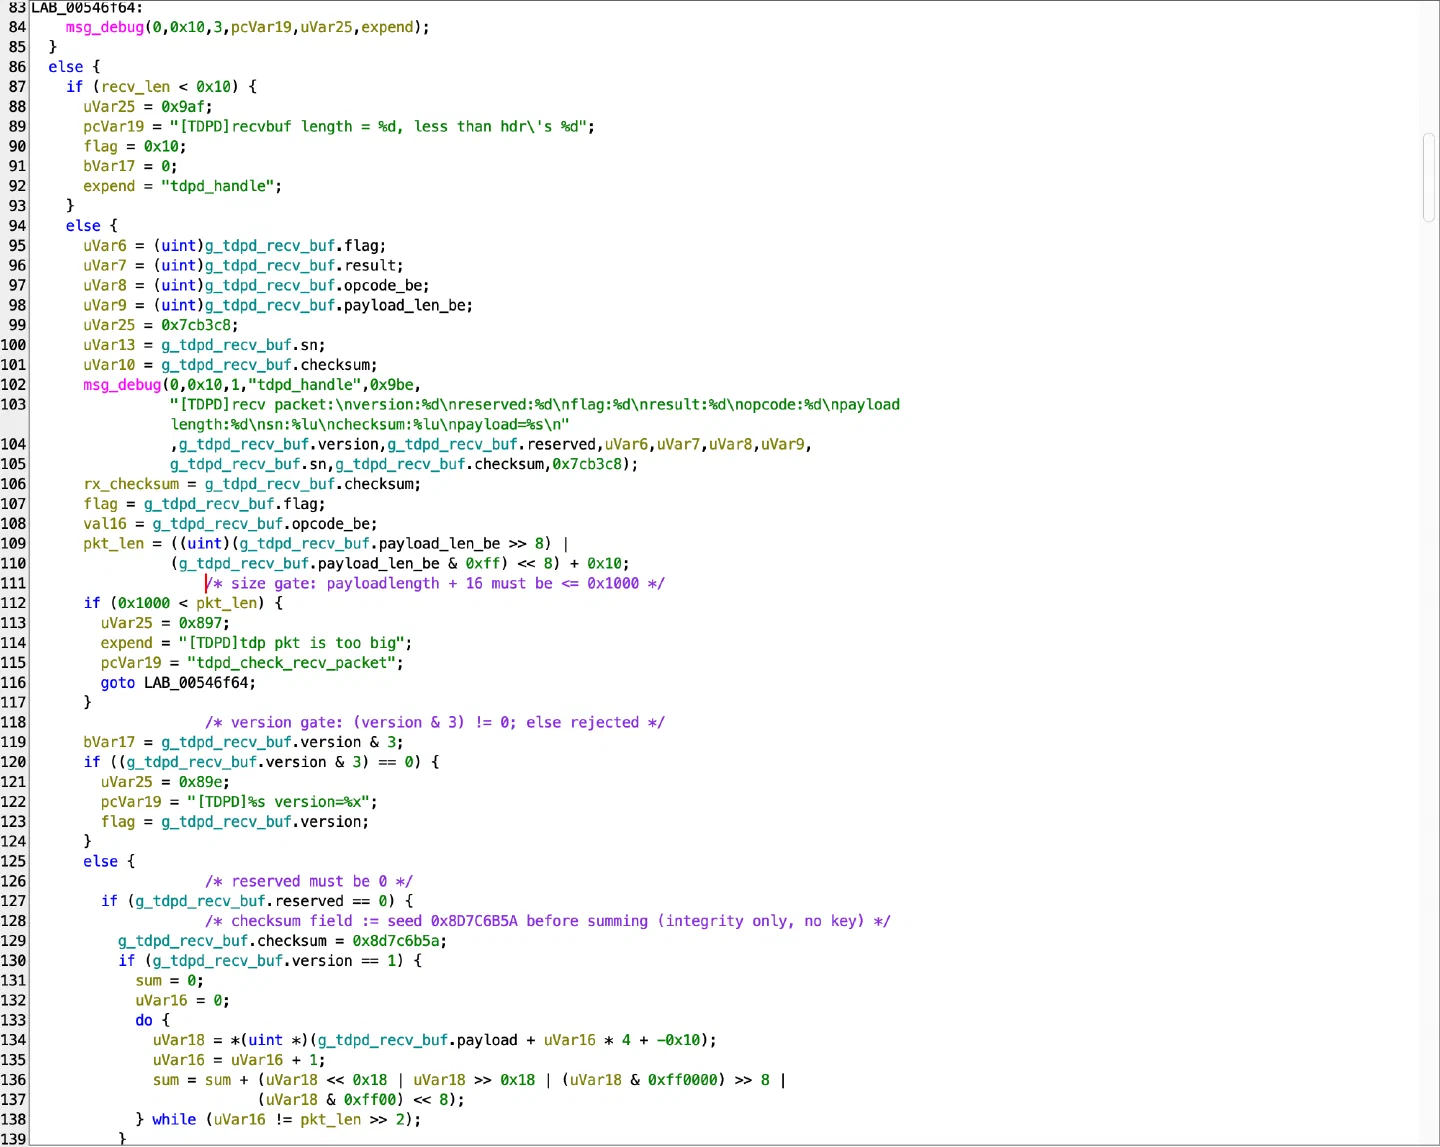Select the constant 0x897 on line 113
The image size is (1440, 1147).
click(200, 623)
